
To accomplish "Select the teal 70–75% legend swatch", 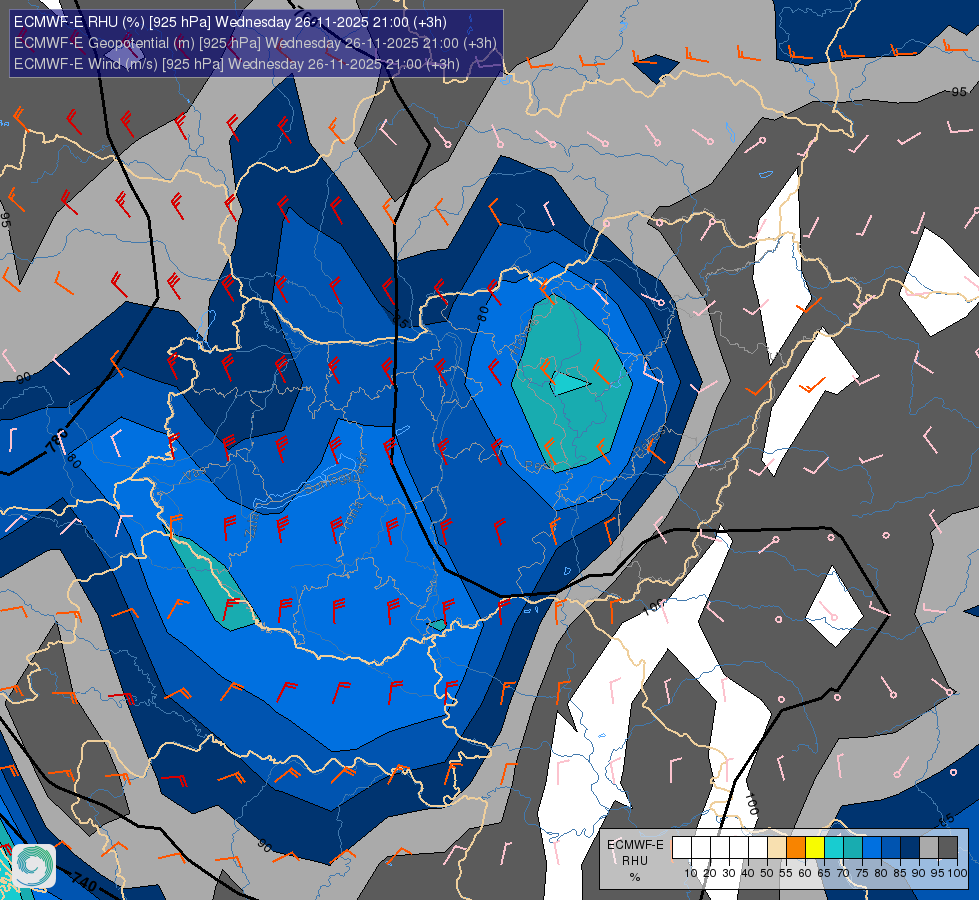I will (853, 847).
